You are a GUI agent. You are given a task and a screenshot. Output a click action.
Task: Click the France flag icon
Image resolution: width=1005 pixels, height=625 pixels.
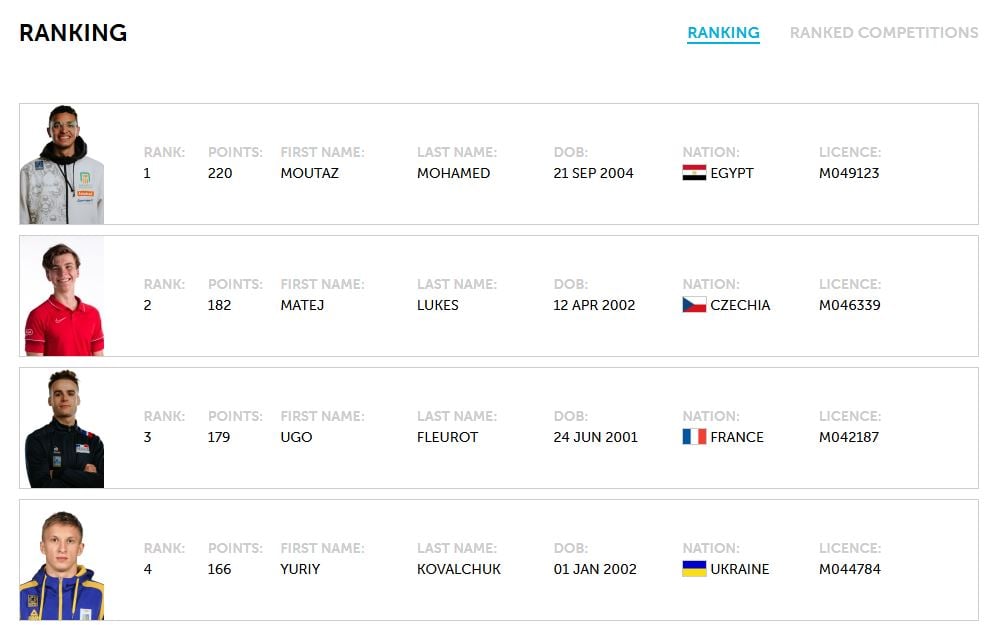(694, 437)
